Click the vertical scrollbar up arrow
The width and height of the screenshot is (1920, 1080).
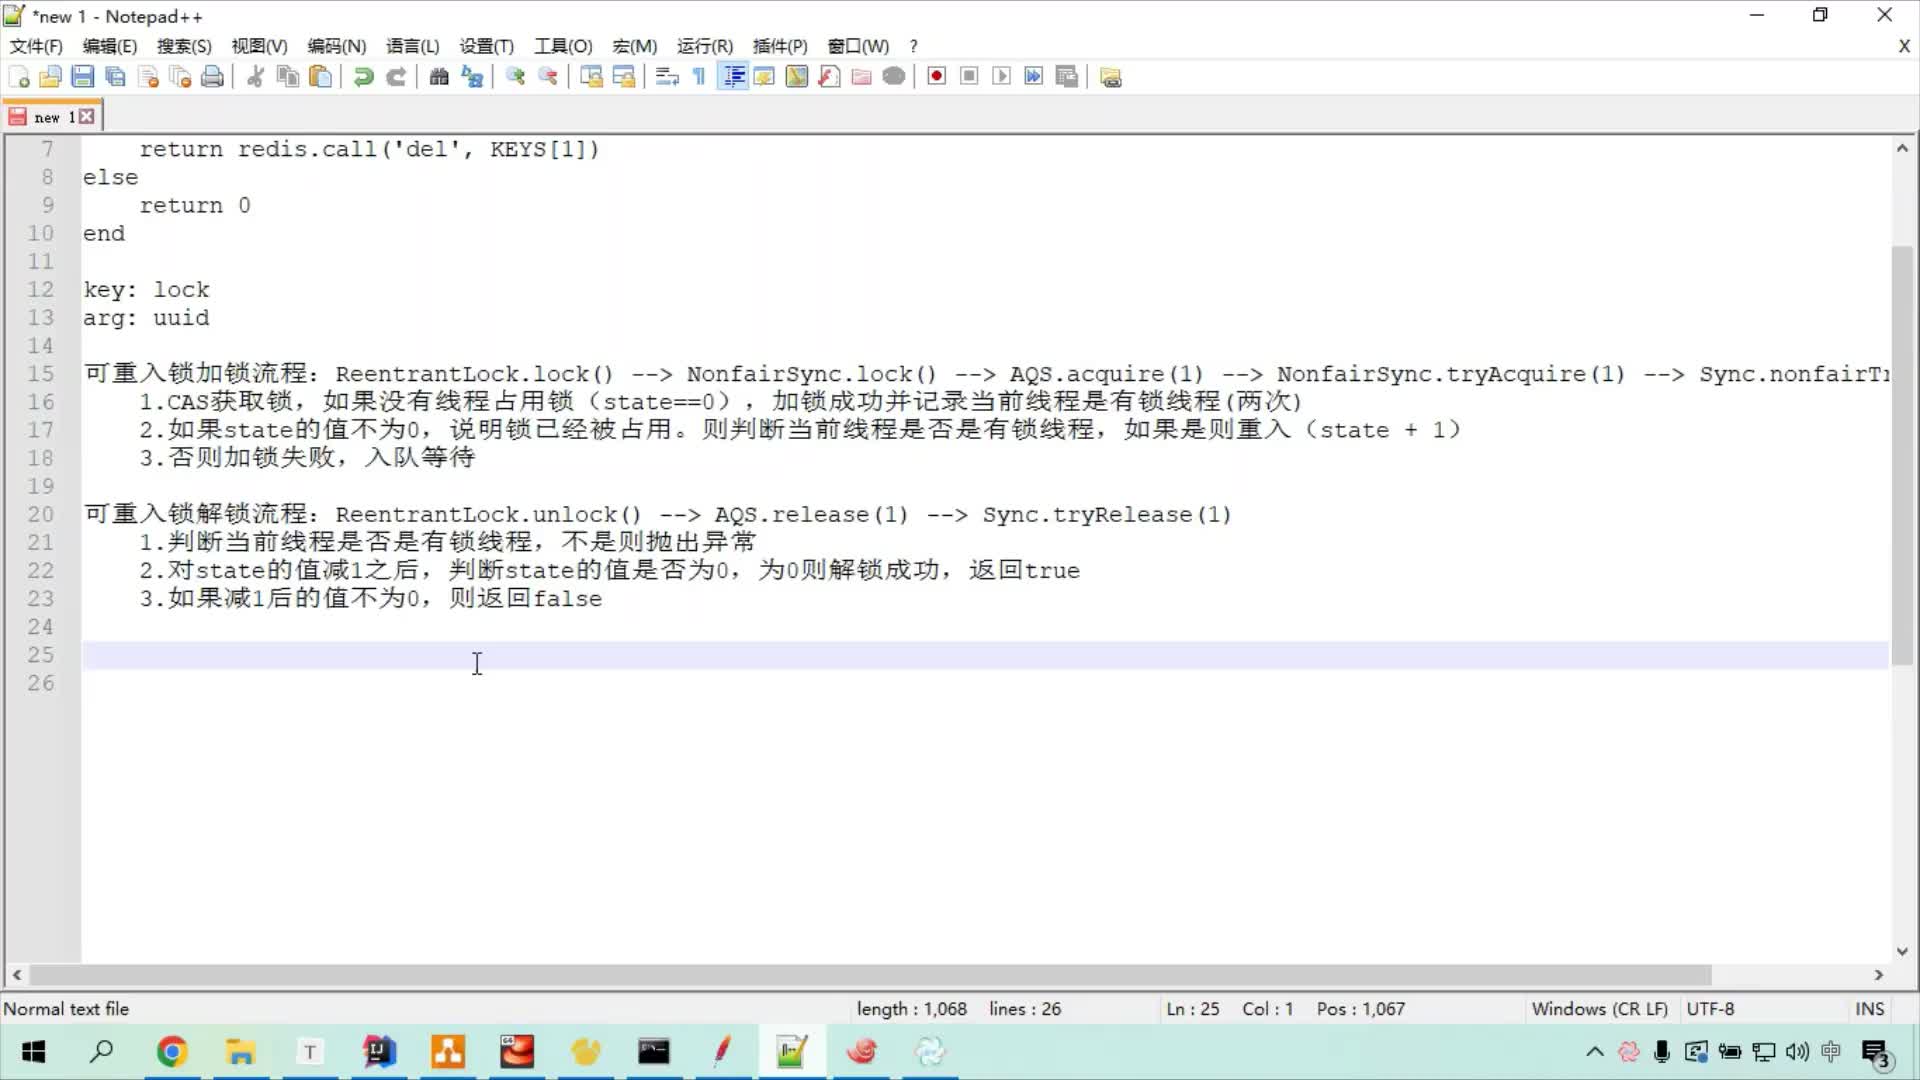pyautogui.click(x=1902, y=148)
